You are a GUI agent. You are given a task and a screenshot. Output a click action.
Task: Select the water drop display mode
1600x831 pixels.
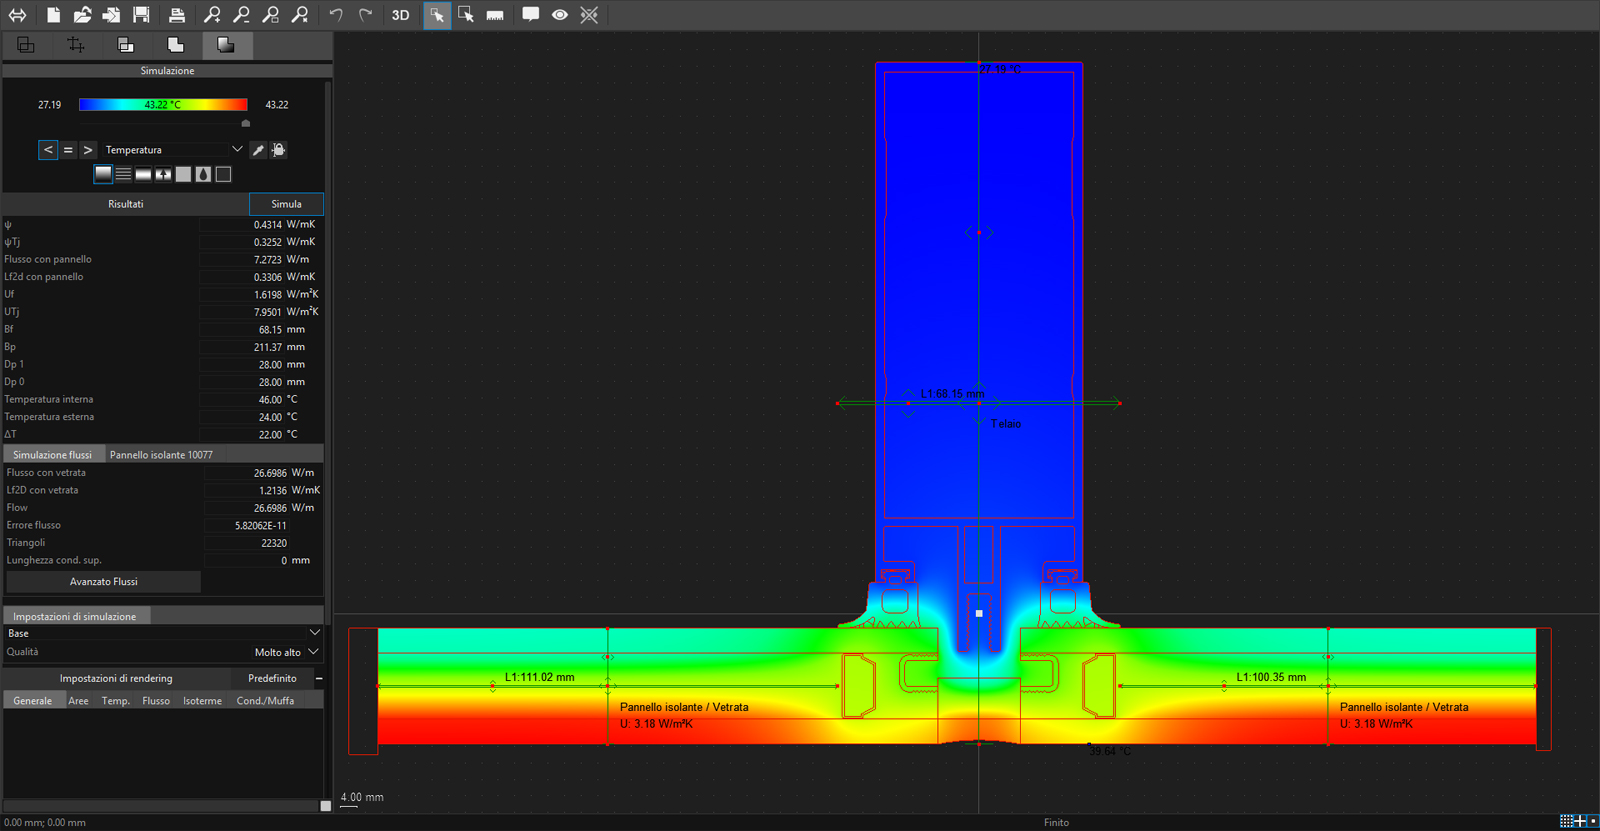coord(203,174)
